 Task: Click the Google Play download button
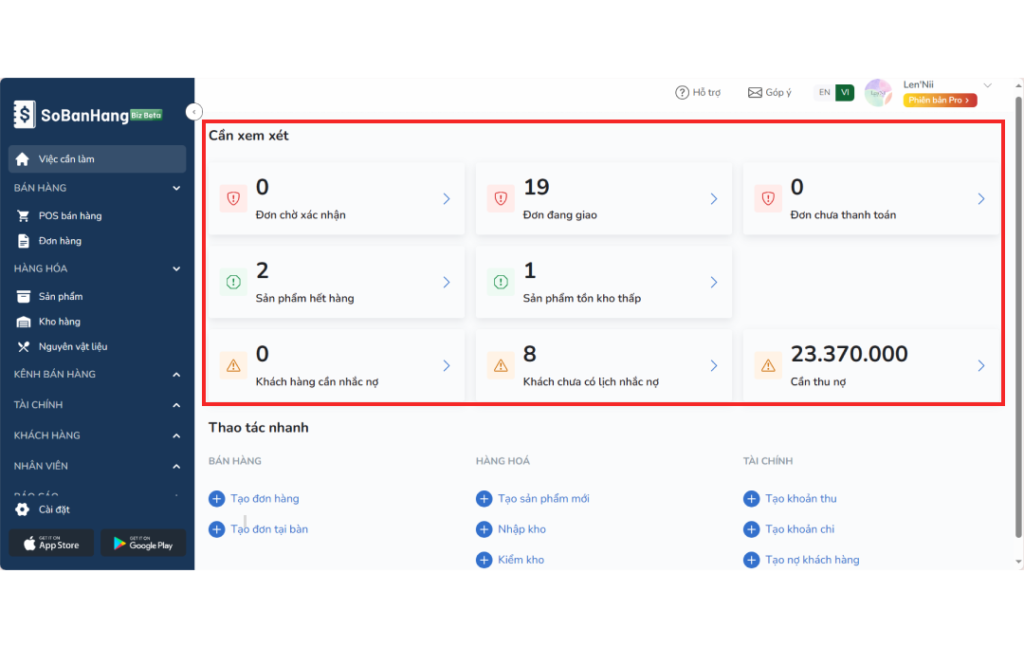point(143,543)
